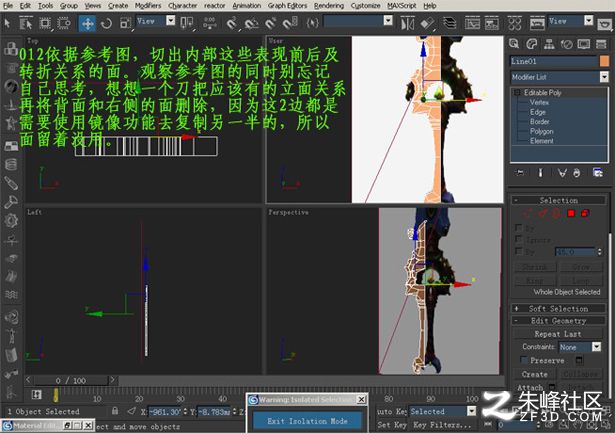Switch to Create command panel

pos(514,44)
